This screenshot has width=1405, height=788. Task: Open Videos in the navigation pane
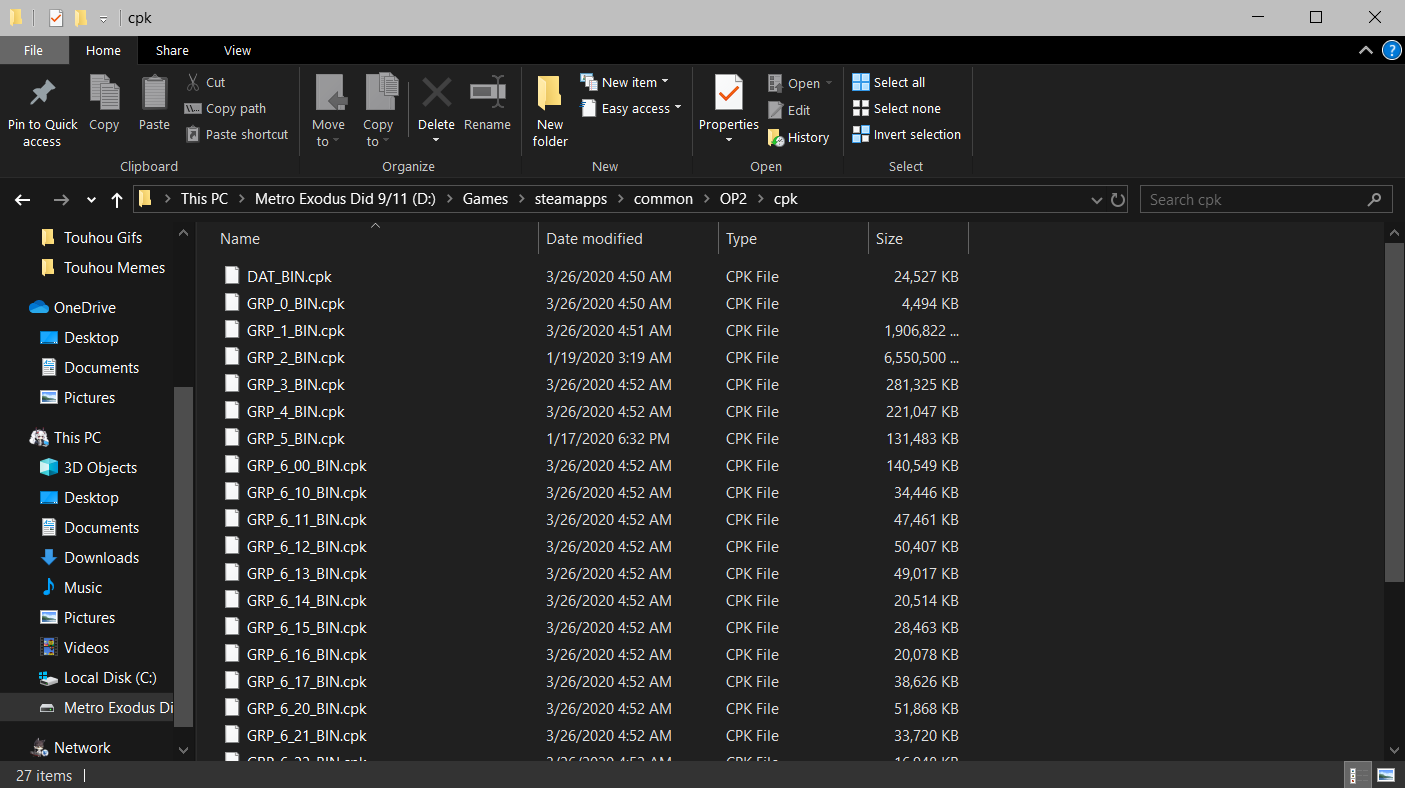pyautogui.click(x=86, y=647)
